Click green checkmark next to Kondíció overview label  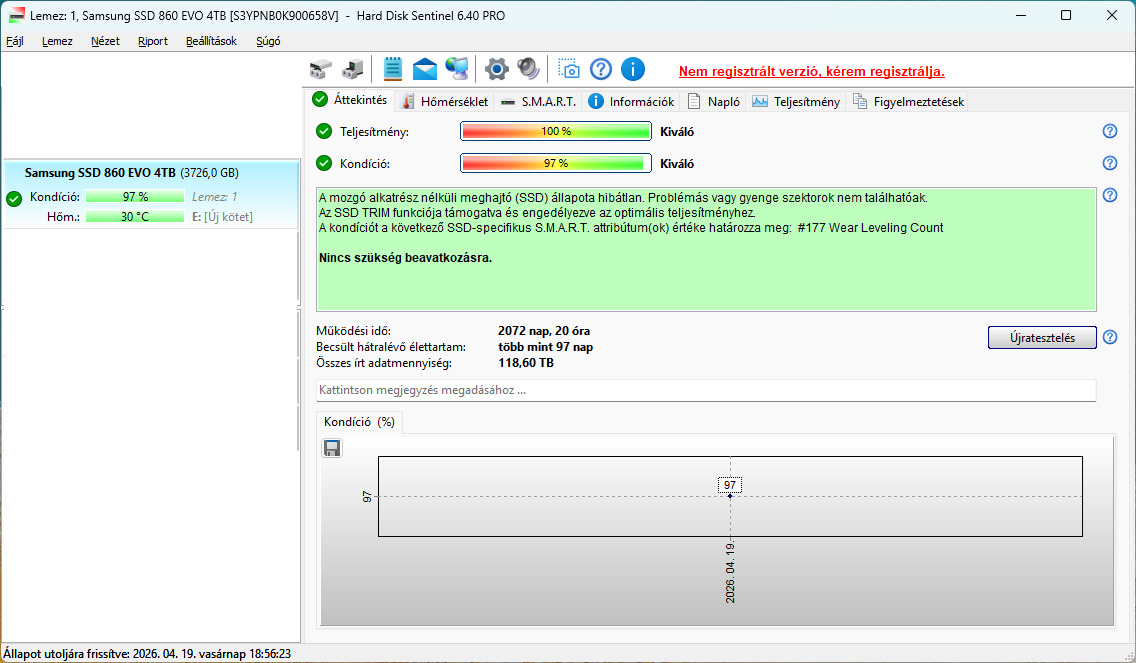324,163
